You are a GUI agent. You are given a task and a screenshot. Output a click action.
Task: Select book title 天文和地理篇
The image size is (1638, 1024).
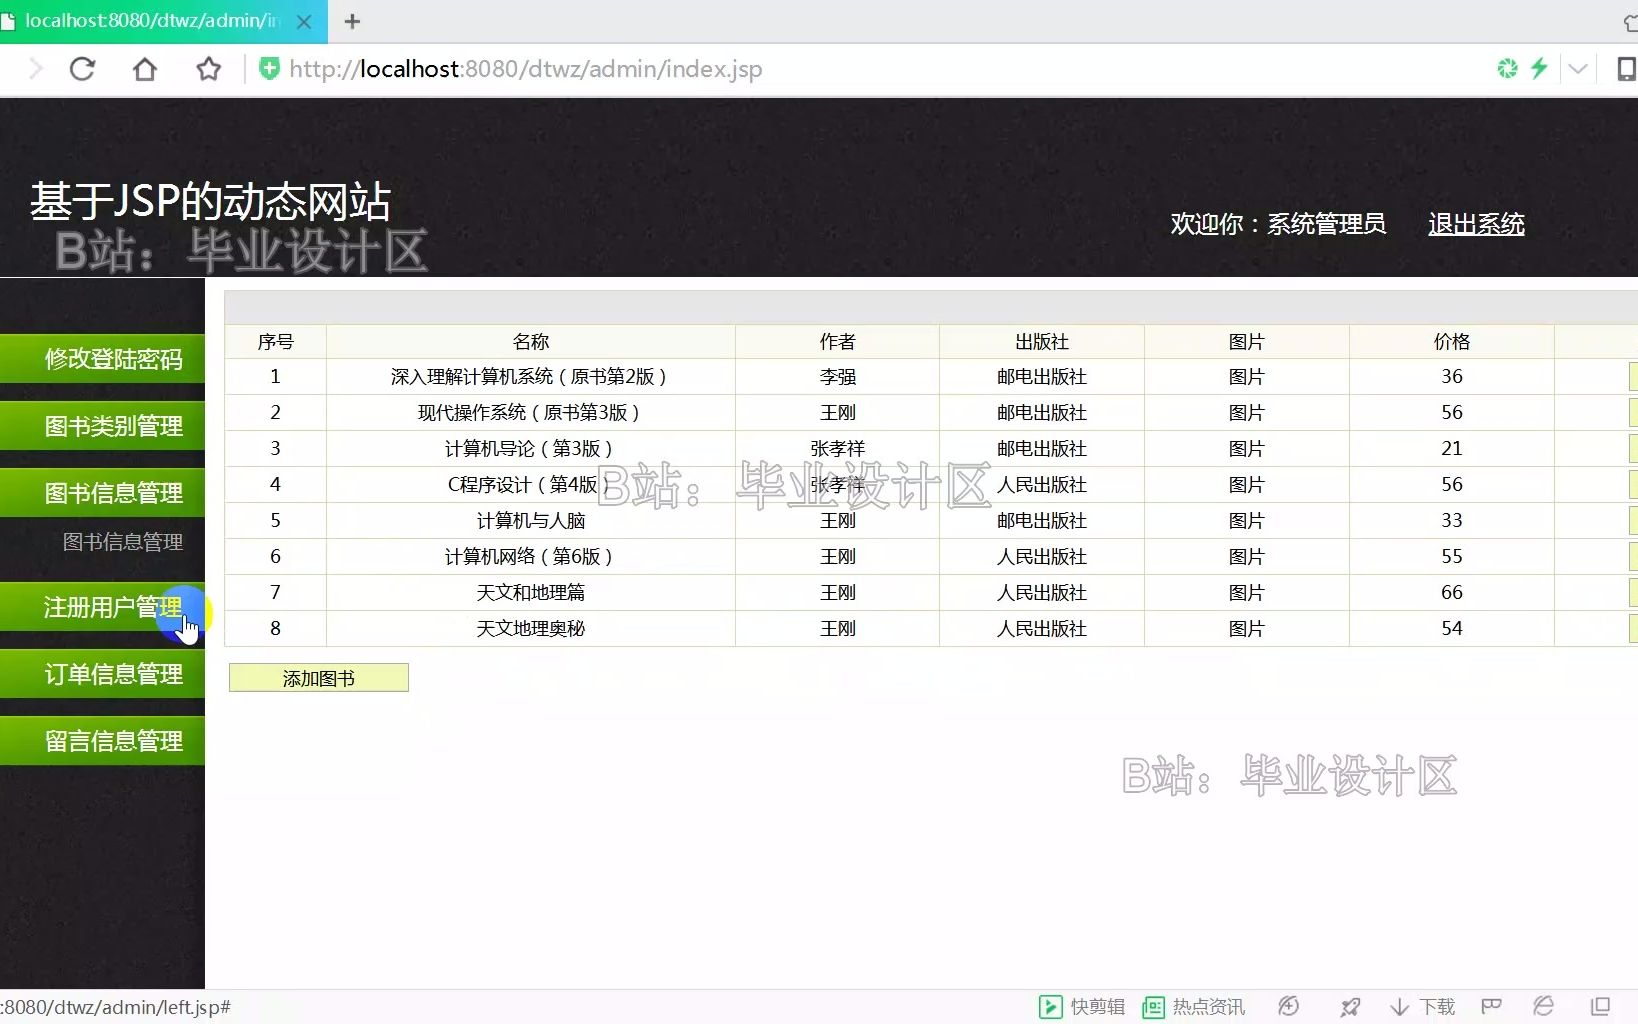pyautogui.click(x=530, y=593)
